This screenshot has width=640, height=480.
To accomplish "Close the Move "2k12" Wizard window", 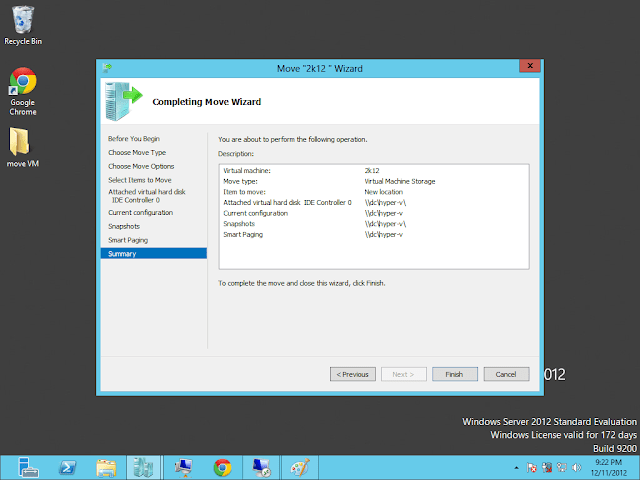I will click(525, 67).
